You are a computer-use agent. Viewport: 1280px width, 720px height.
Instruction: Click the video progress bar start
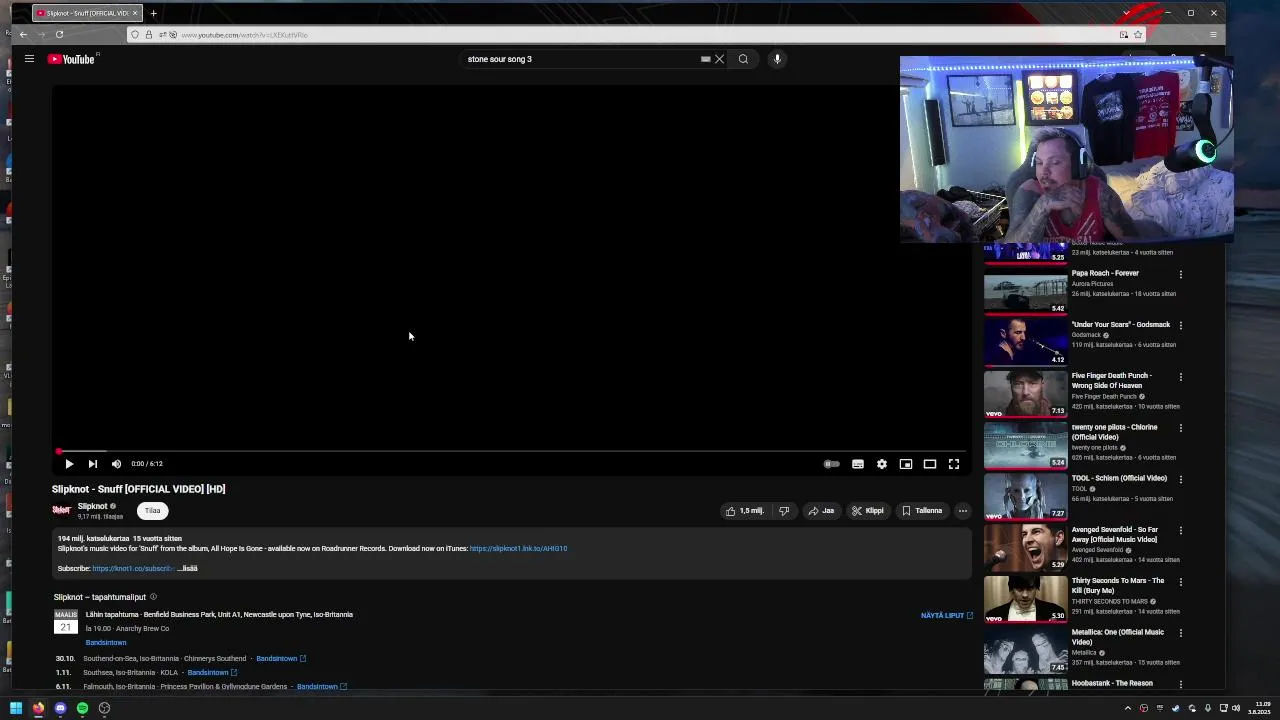tap(59, 452)
